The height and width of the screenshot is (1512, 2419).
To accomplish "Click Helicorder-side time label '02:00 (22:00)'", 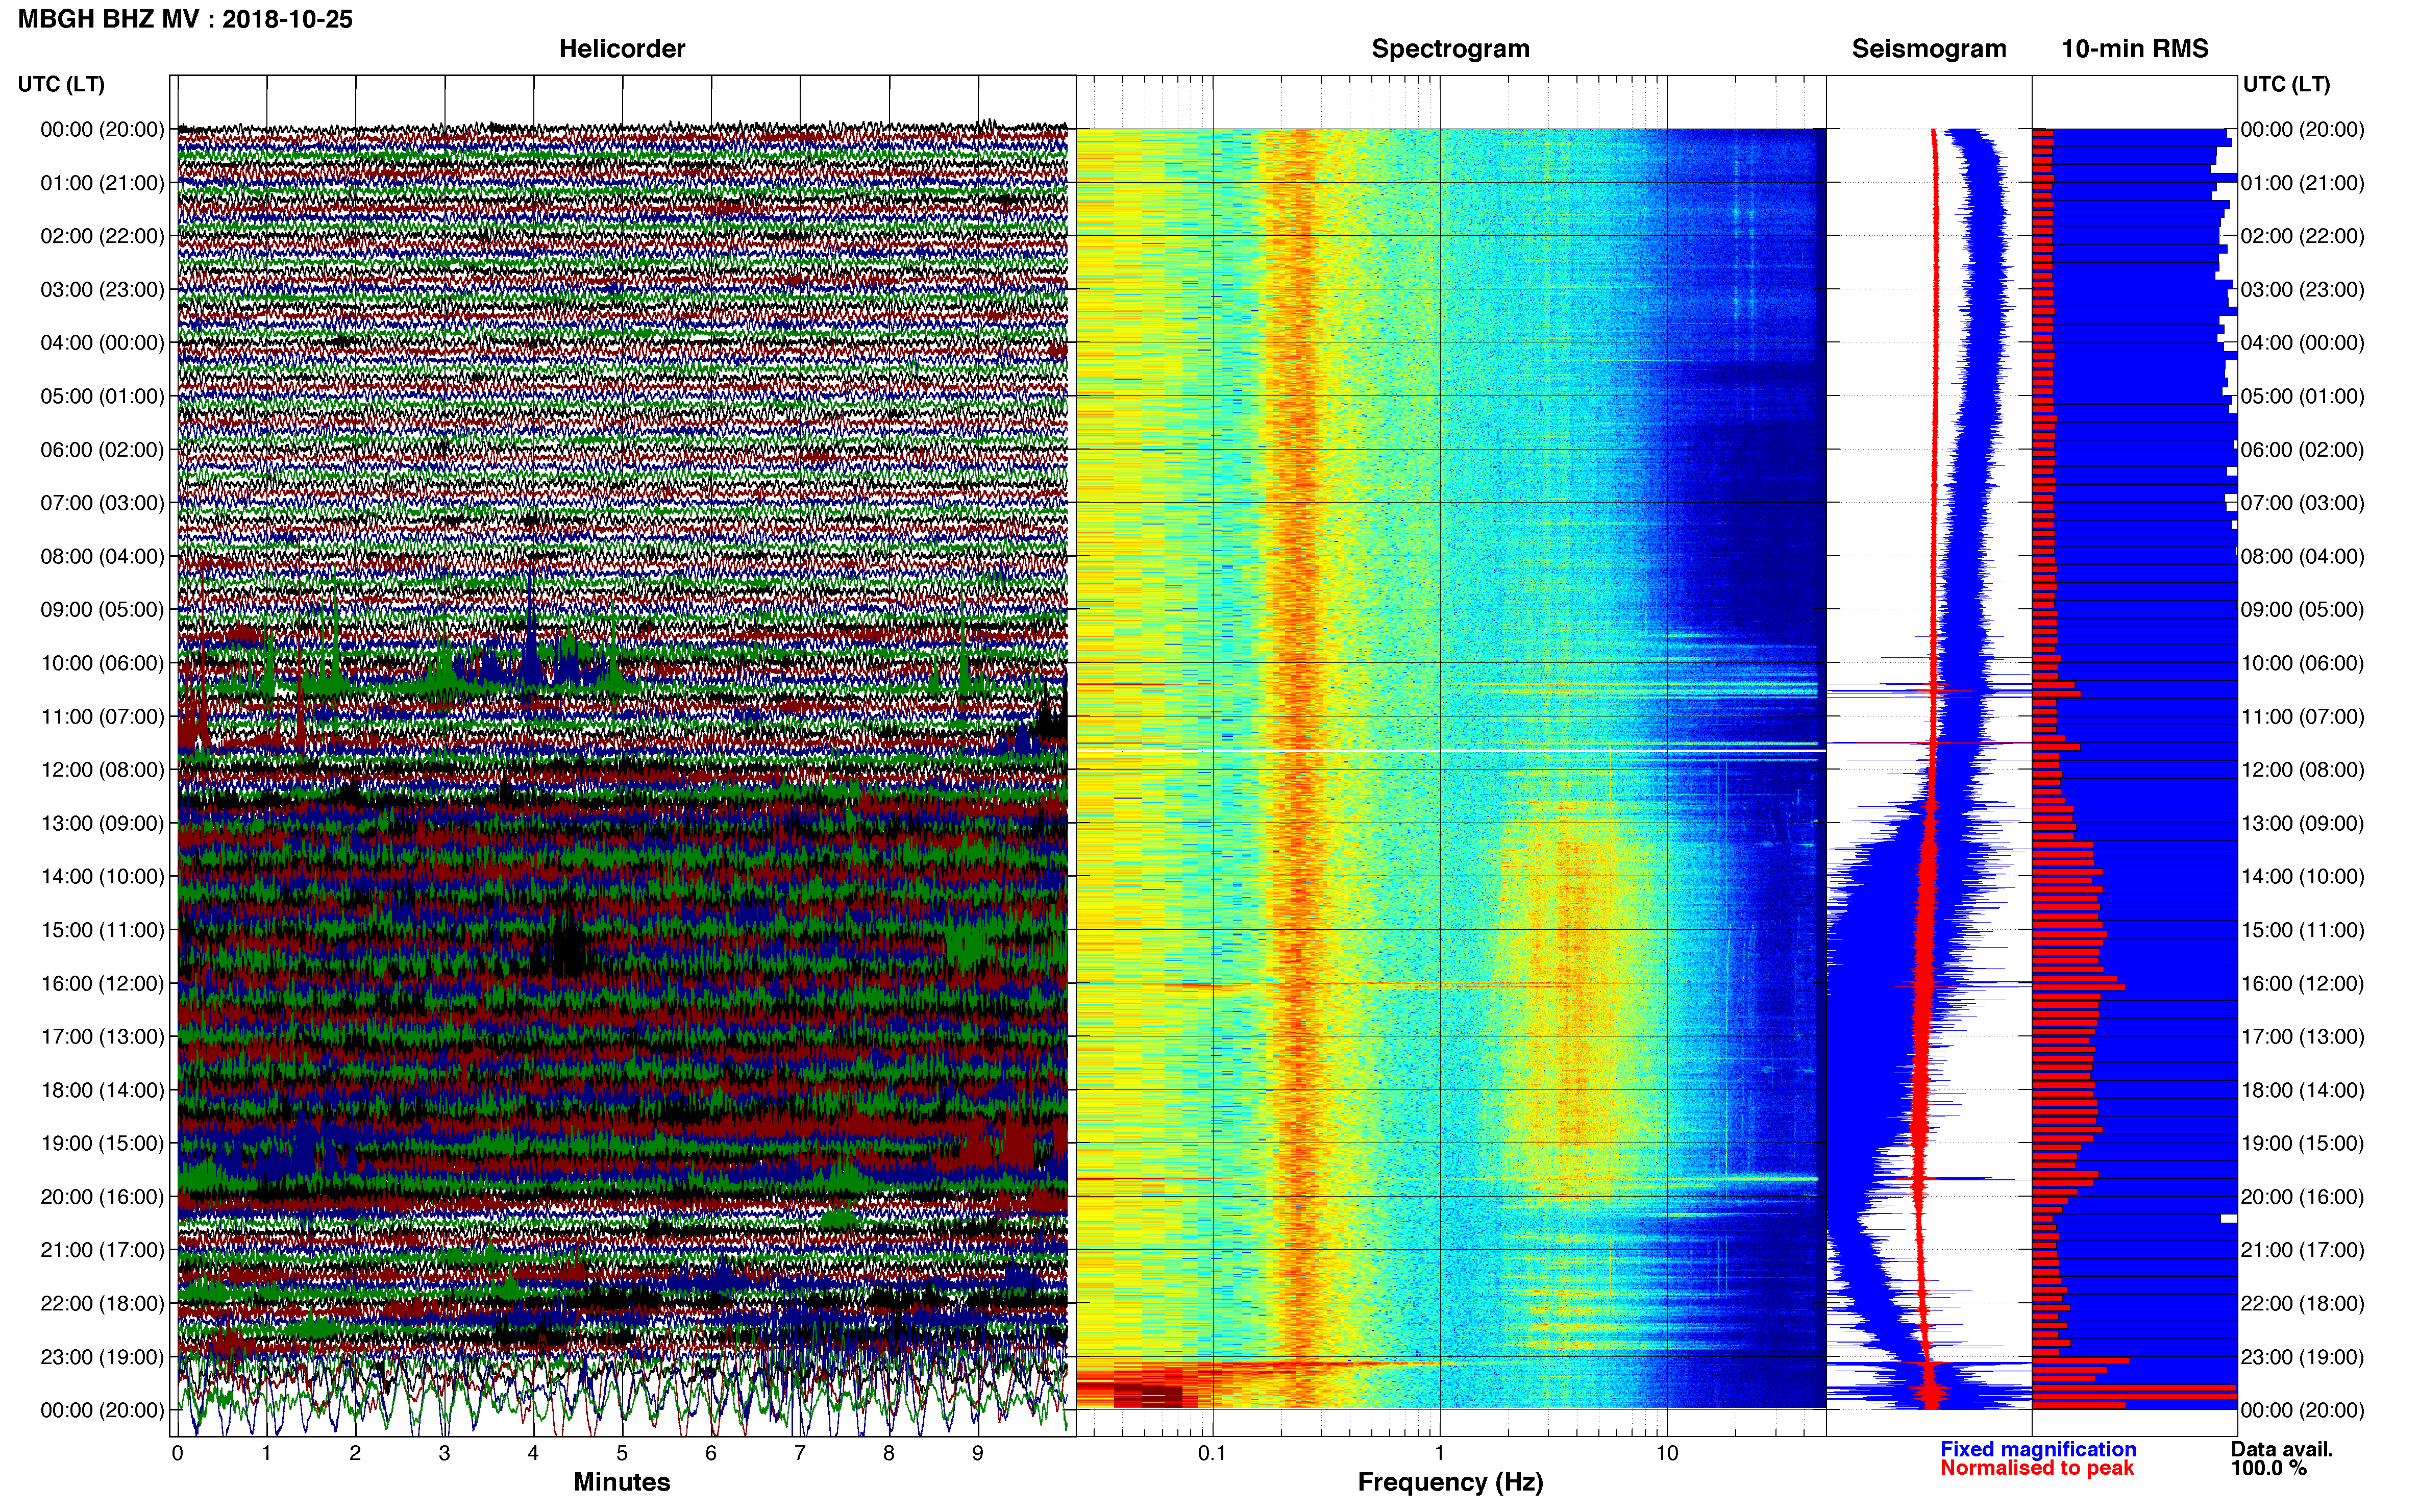I will [x=102, y=236].
